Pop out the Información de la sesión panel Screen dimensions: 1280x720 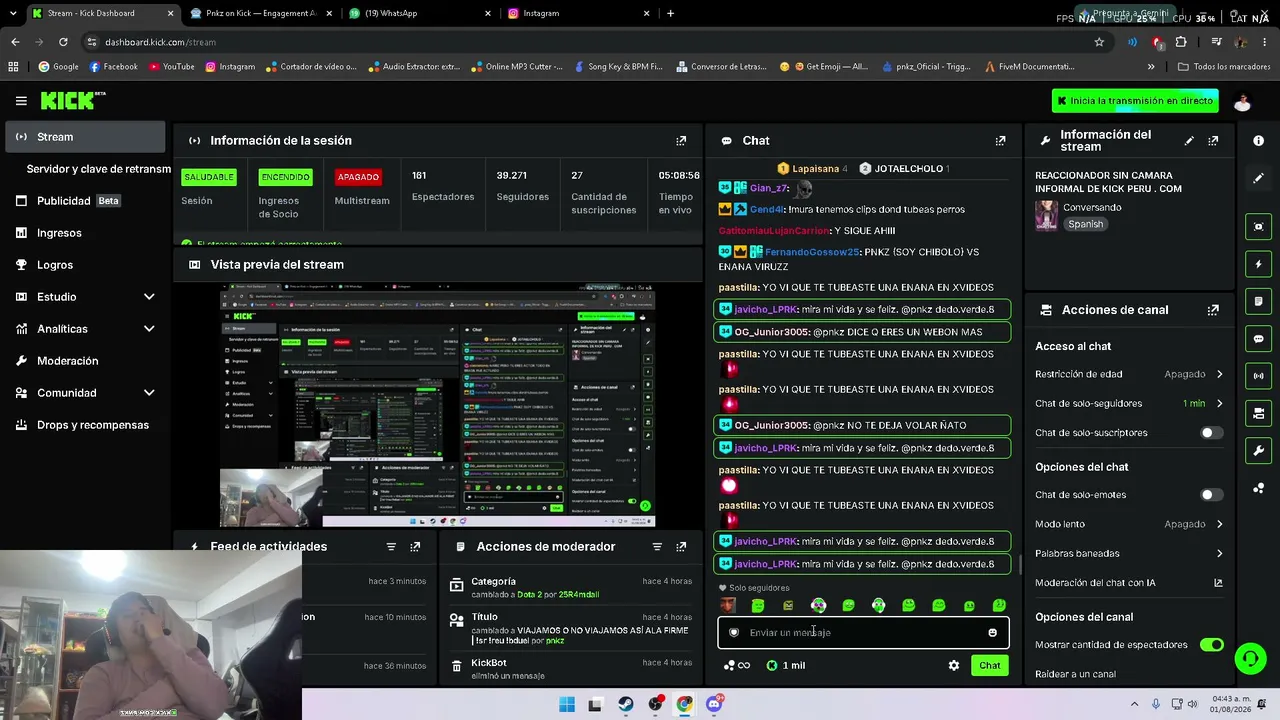coord(681,141)
